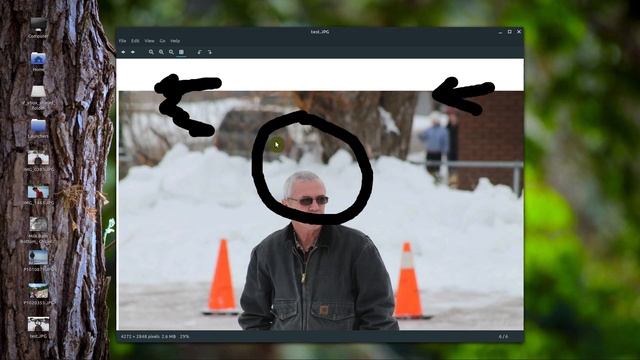
Task: Click the image dimensions in the status bar
Action: (x=141, y=337)
